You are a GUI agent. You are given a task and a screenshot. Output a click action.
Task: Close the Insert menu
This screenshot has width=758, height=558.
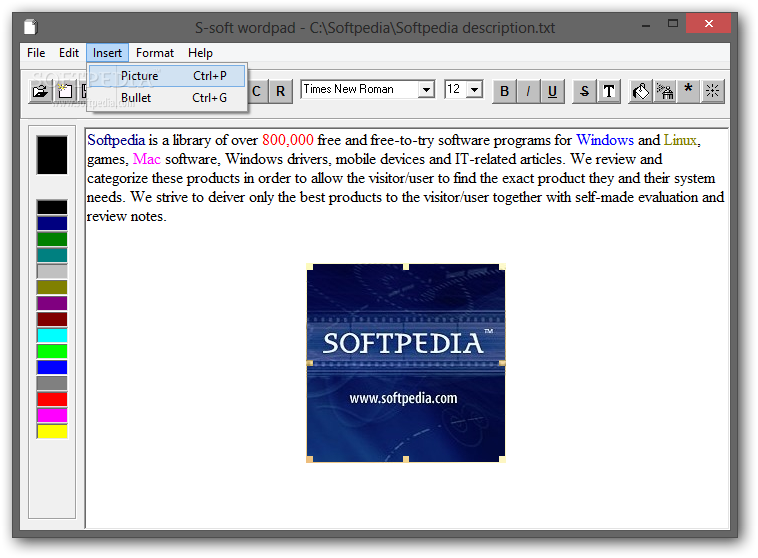(x=107, y=53)
